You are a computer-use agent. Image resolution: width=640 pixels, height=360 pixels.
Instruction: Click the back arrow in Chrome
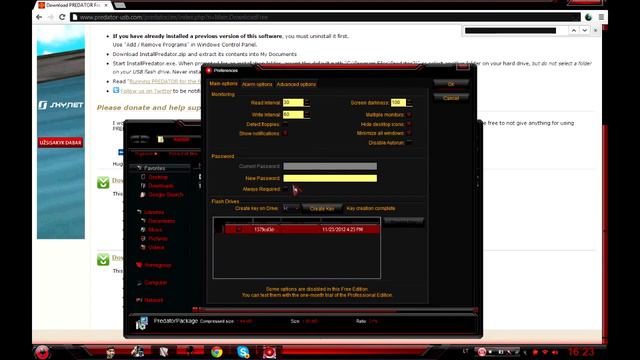39,17
